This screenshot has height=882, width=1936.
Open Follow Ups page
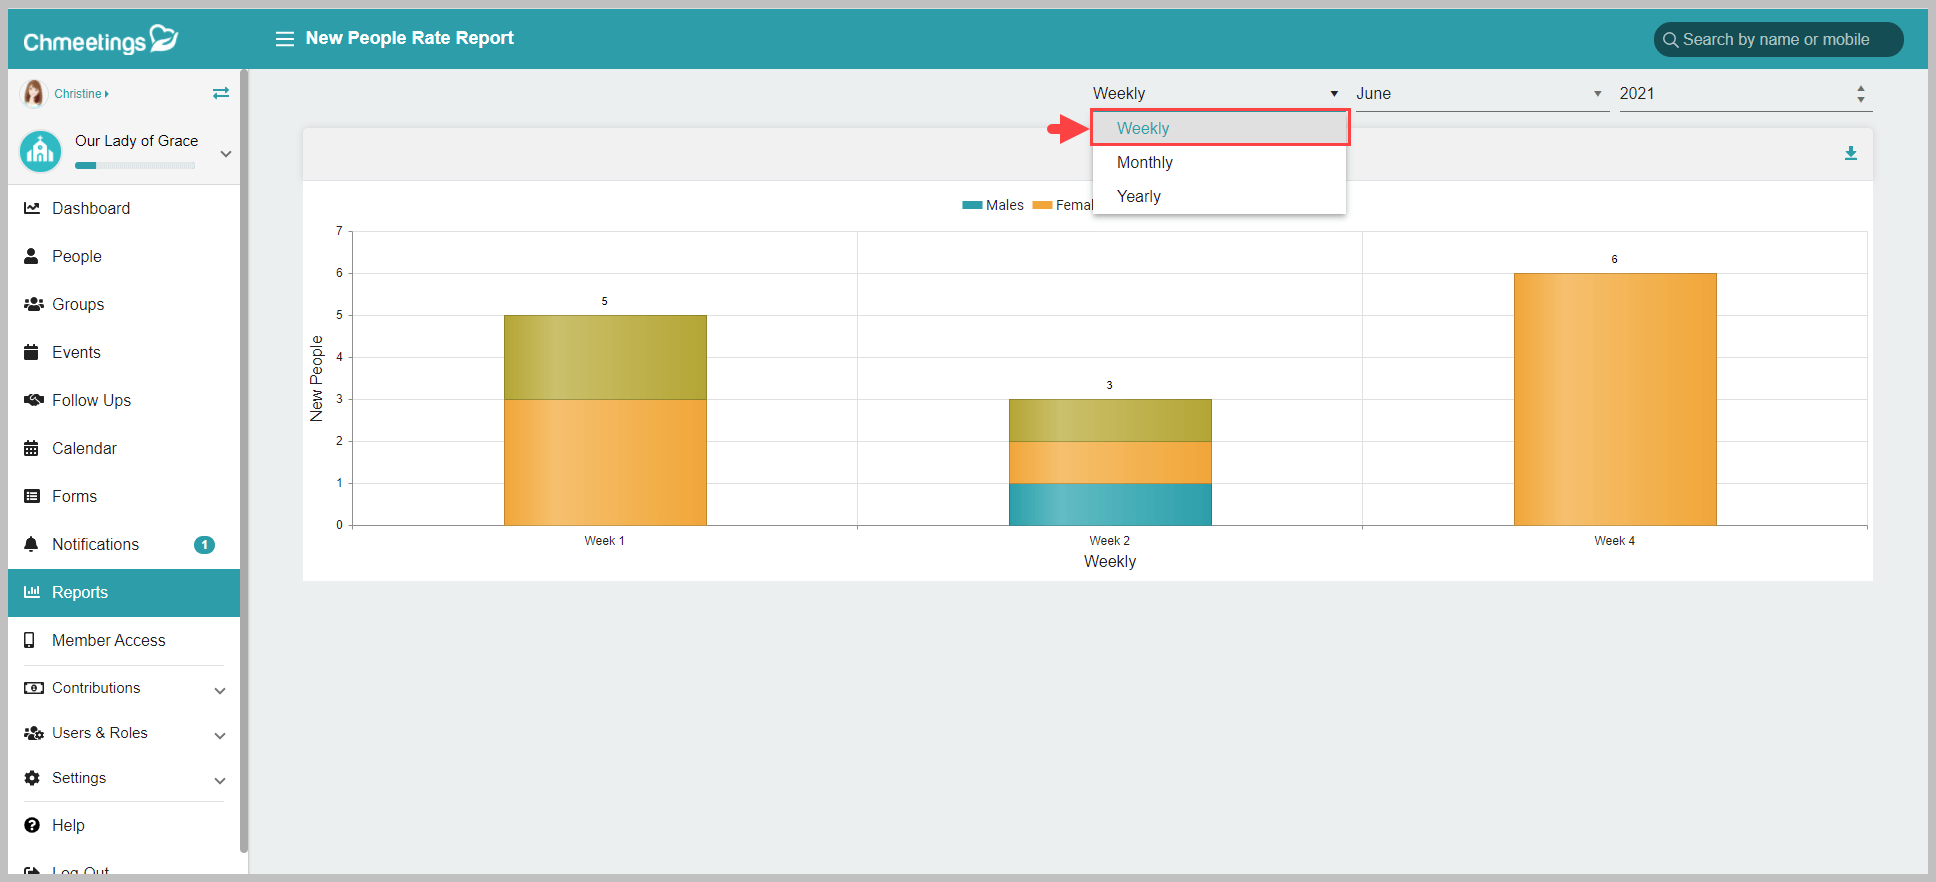91,400
